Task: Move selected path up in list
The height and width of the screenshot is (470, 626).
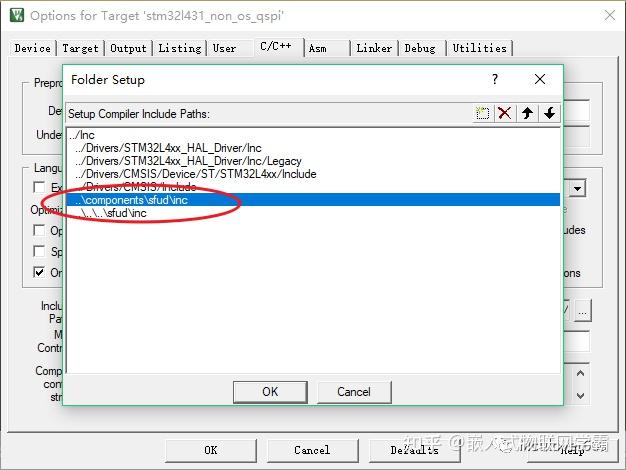Action: pos(527,113)
